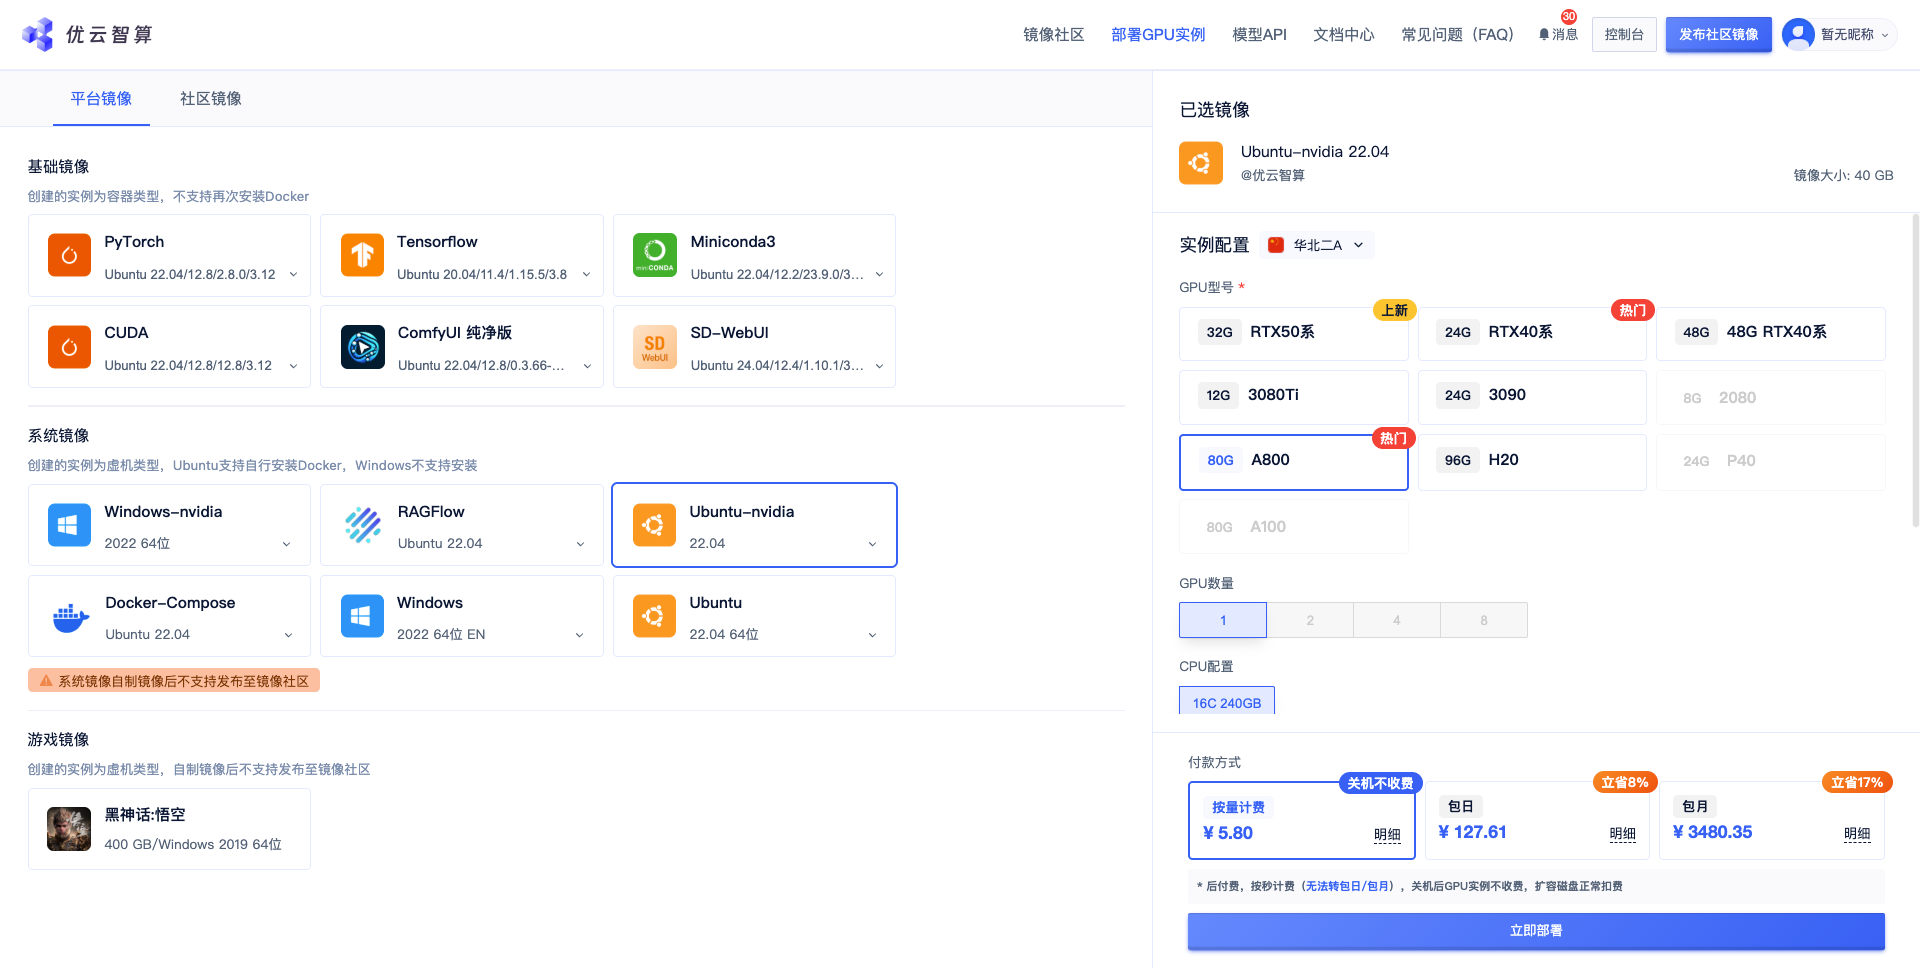
Task: Choose 按量计费 payment option
Action: (x=1301, y=820)
